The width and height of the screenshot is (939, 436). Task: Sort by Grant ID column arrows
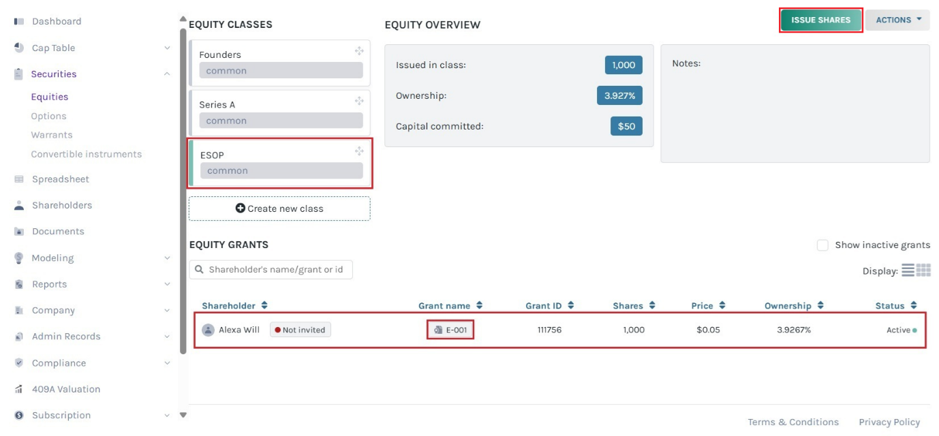pyautogui.click(x=571, y=305)
